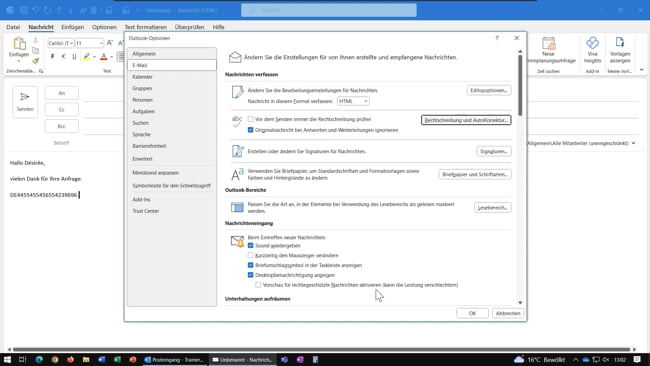Check 'Vor dem Senden immer die Rechtschreibung prüfen'

(250, 119)
